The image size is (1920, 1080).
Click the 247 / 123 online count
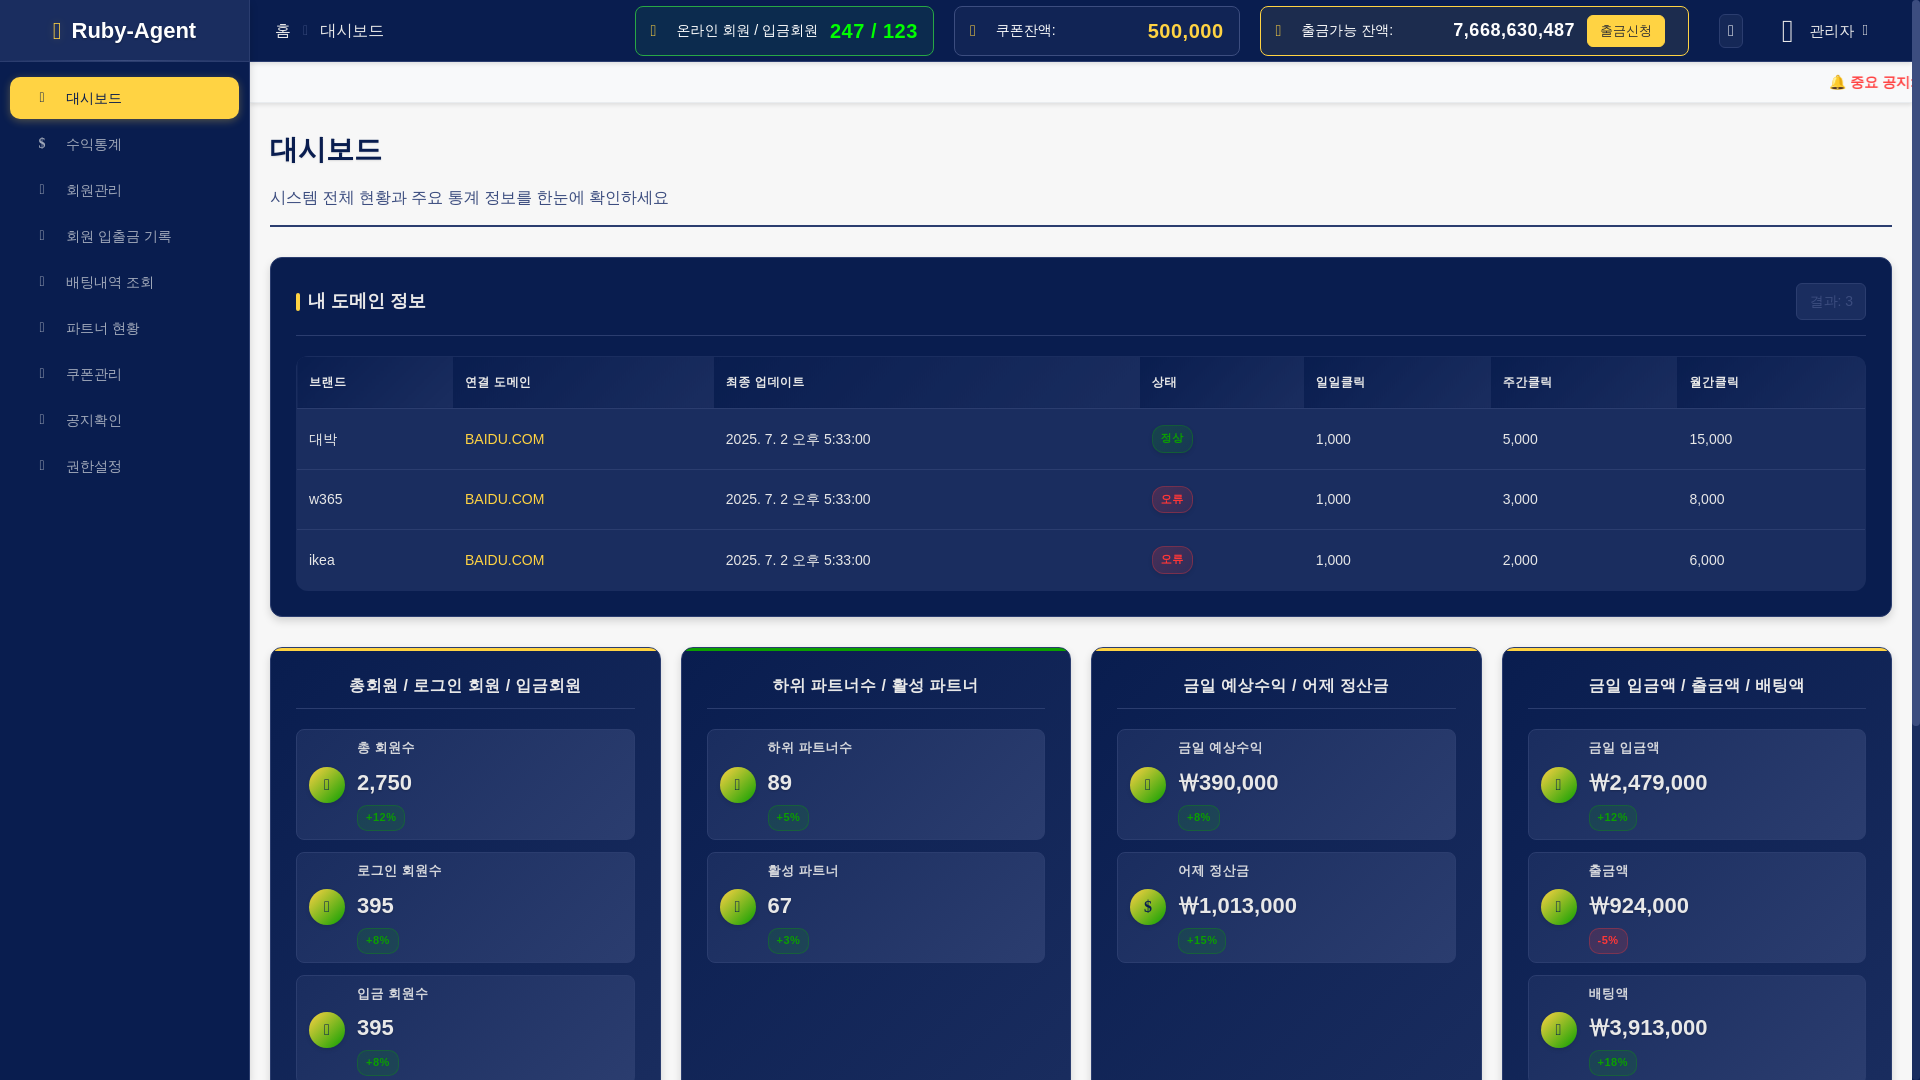pos(873,31)
